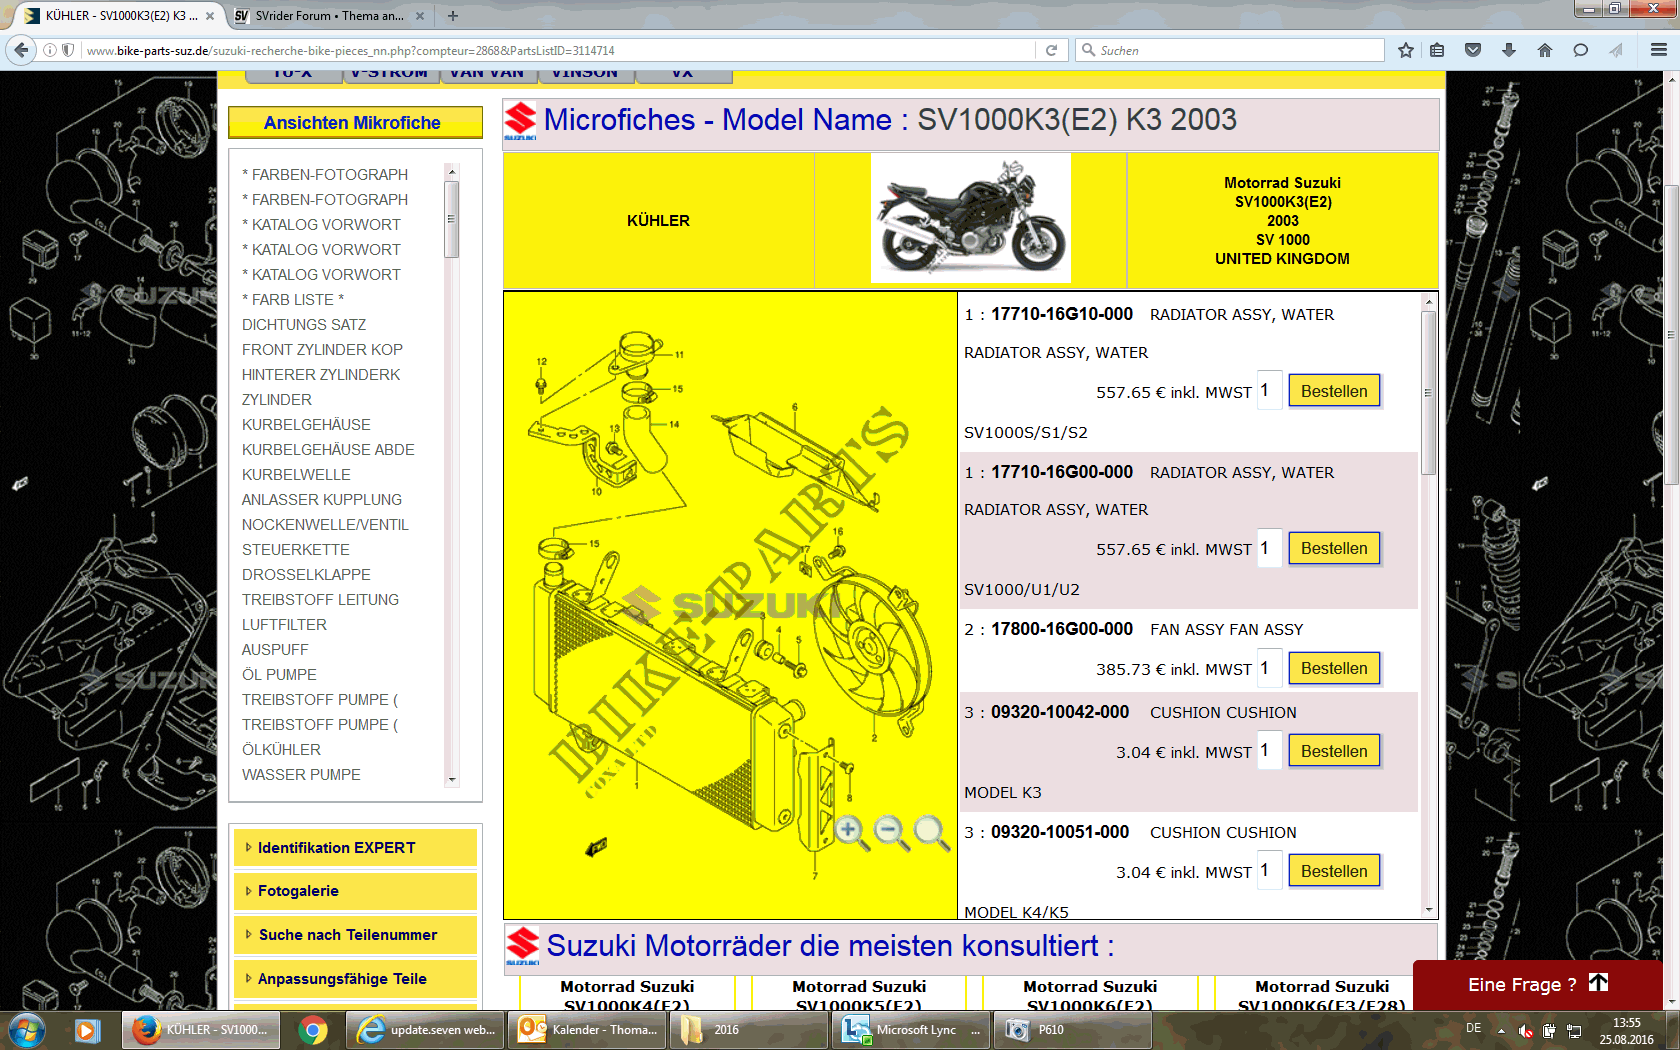
Task: Open the WASSER PUMPE microfiche link
Action: tap(301, 775)
